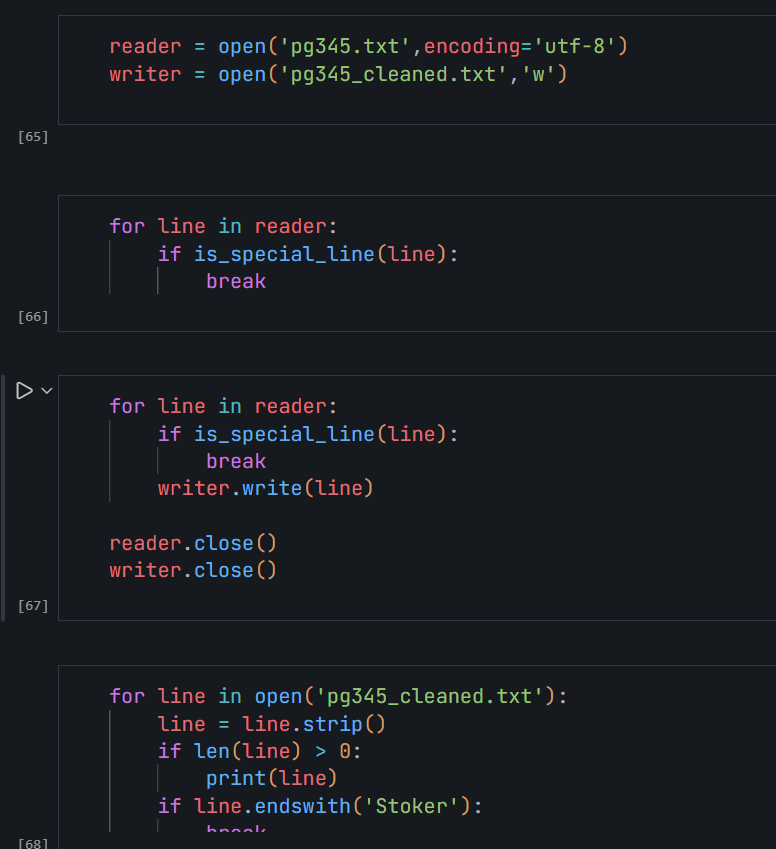Screen dimensions: 776x849
Task: Click the if len(line) > 0: line
Action: [259, 752]
